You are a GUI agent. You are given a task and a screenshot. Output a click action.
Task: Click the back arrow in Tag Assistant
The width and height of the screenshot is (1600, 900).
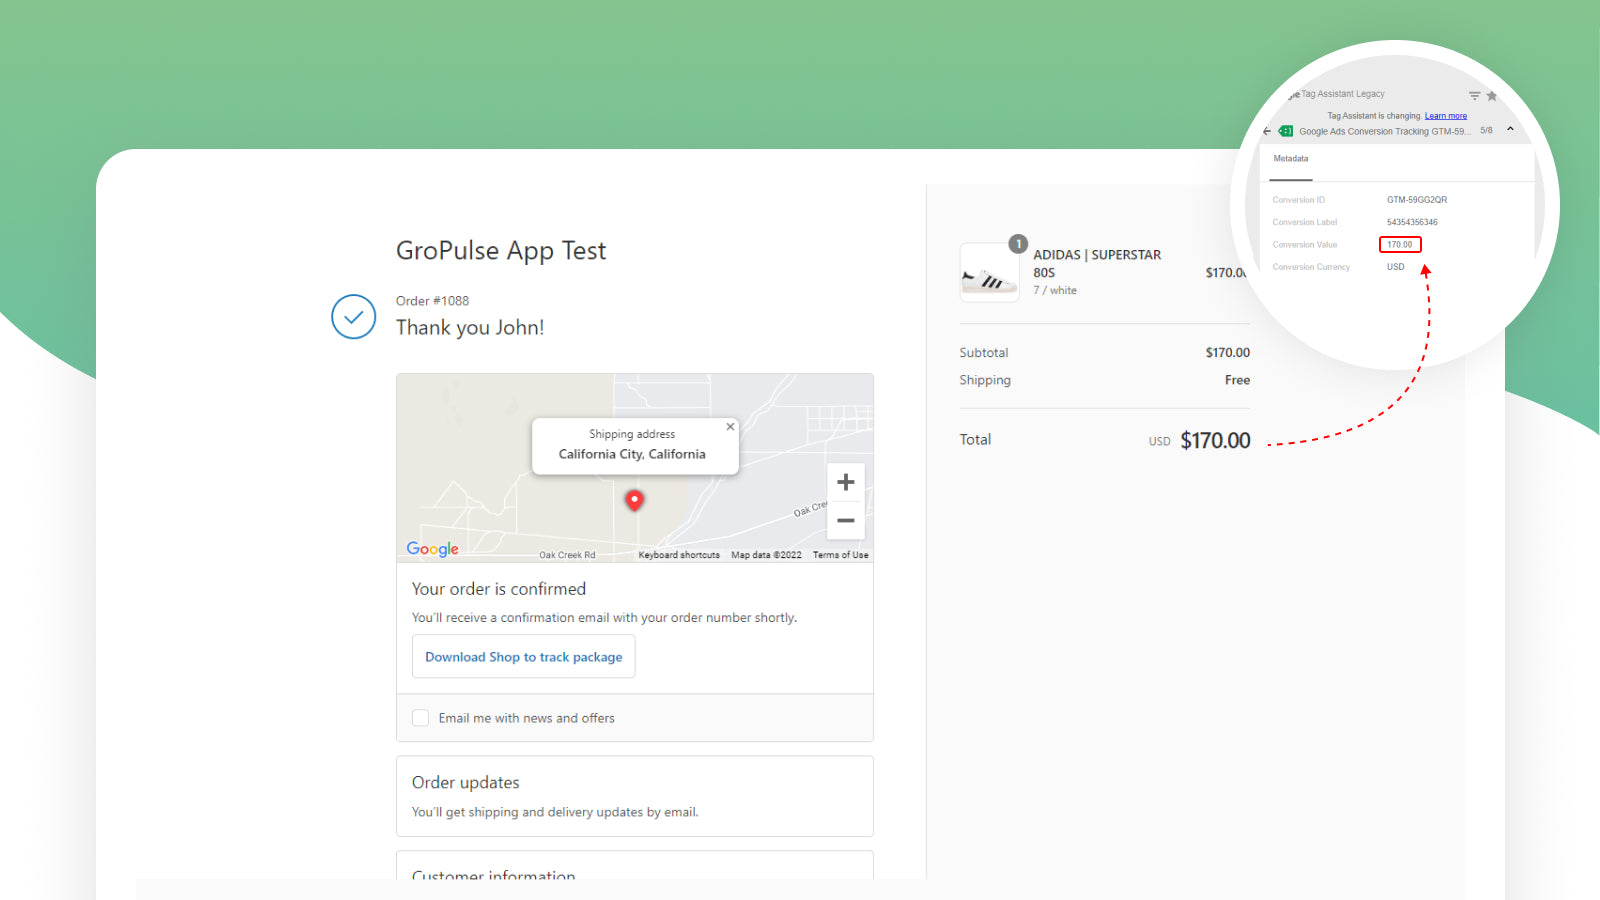1267,131
